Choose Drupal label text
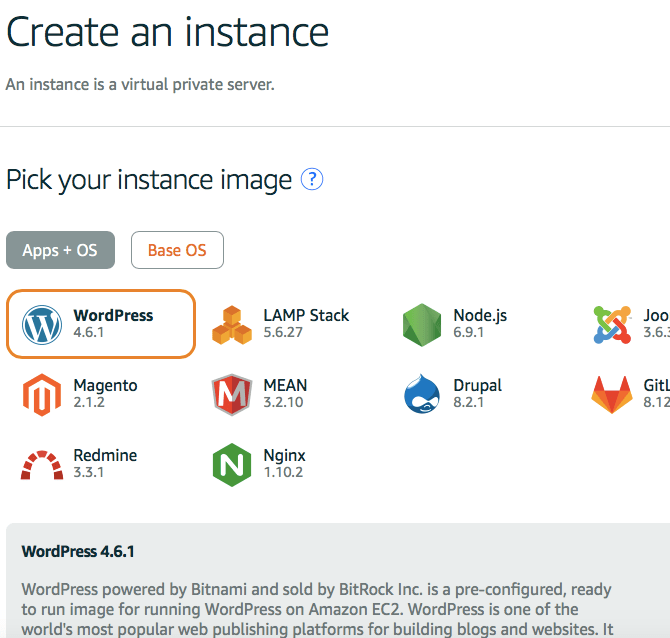 477,386
